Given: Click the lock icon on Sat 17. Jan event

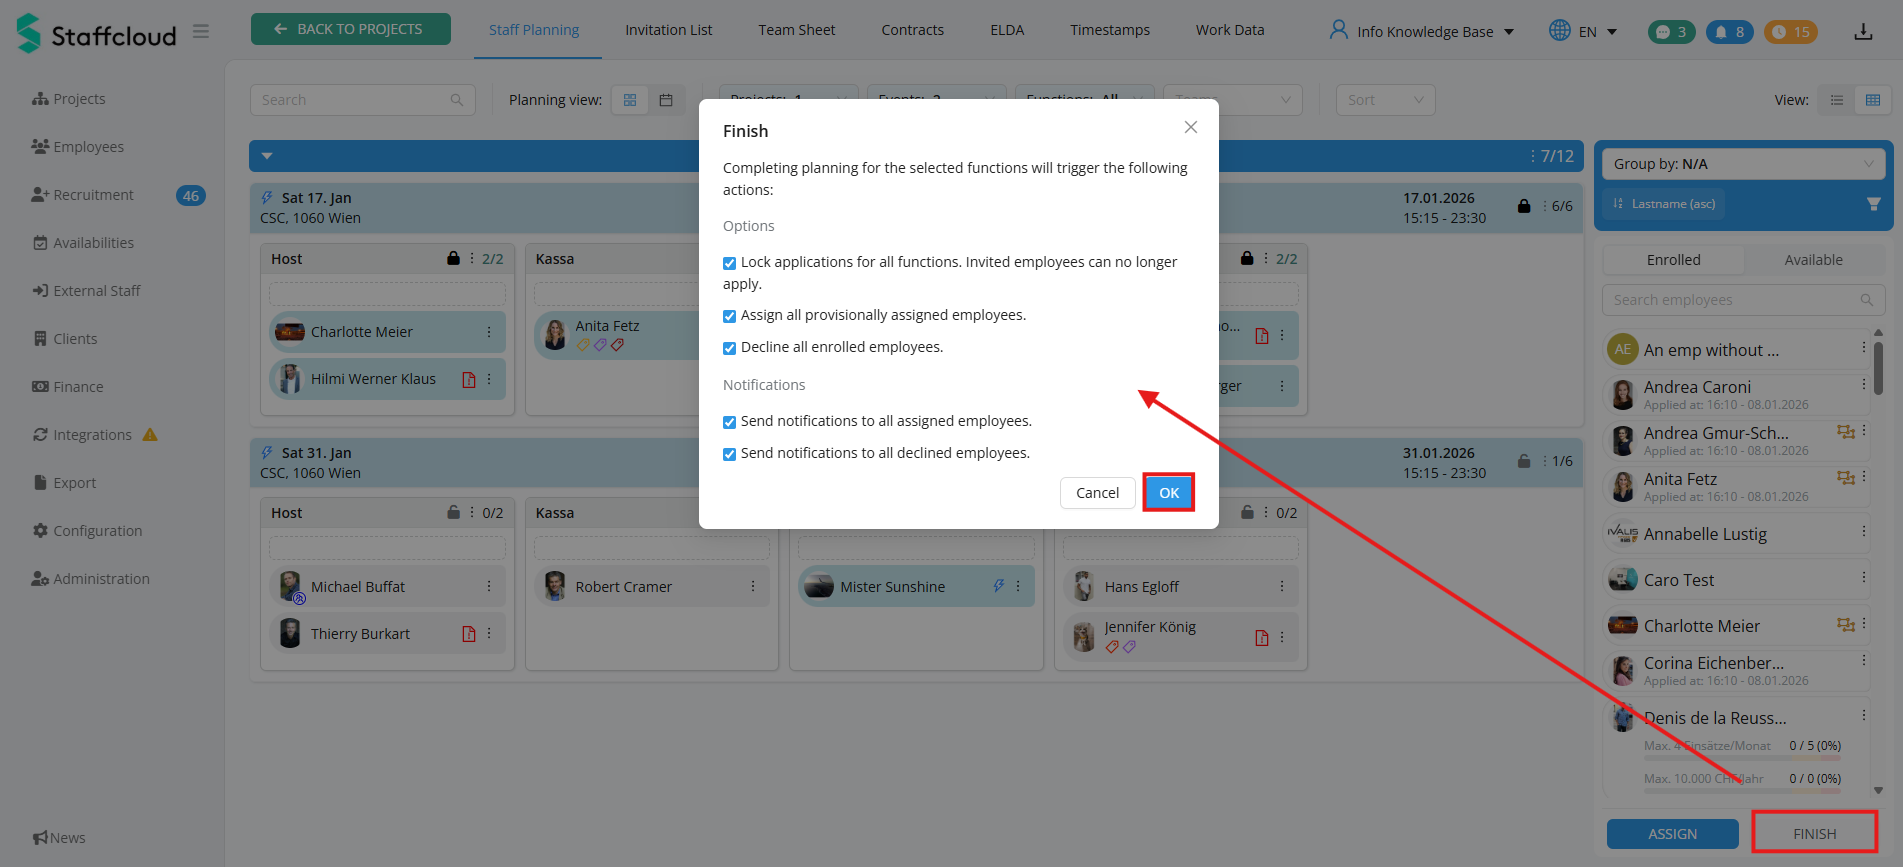Looking at the screenshot, I should [x=1524, y=206].
